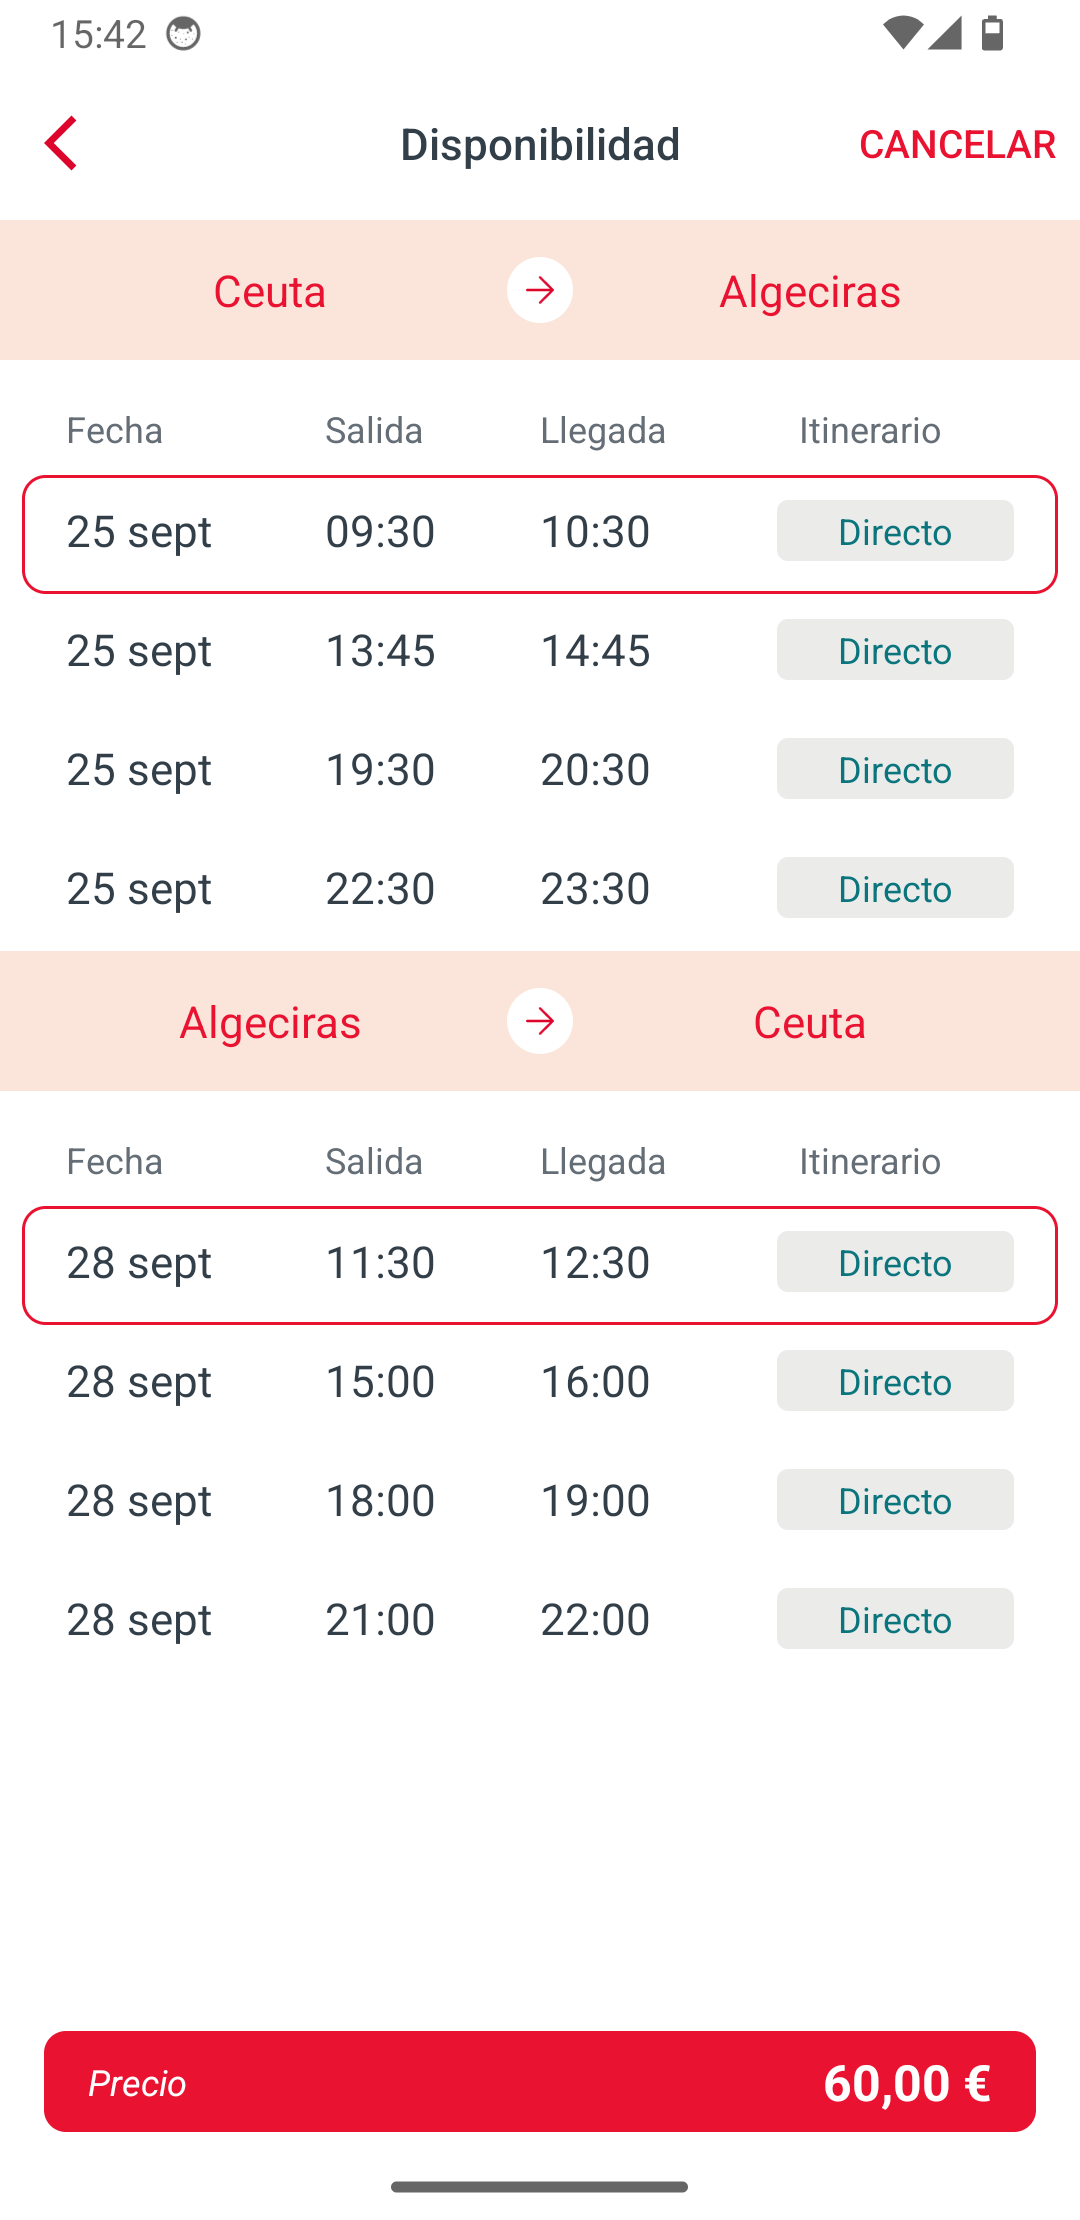This screenshot has width=1080, height=2220.
Task: Tap the battery icon in status bar
Action: click(x=993, y=33)
